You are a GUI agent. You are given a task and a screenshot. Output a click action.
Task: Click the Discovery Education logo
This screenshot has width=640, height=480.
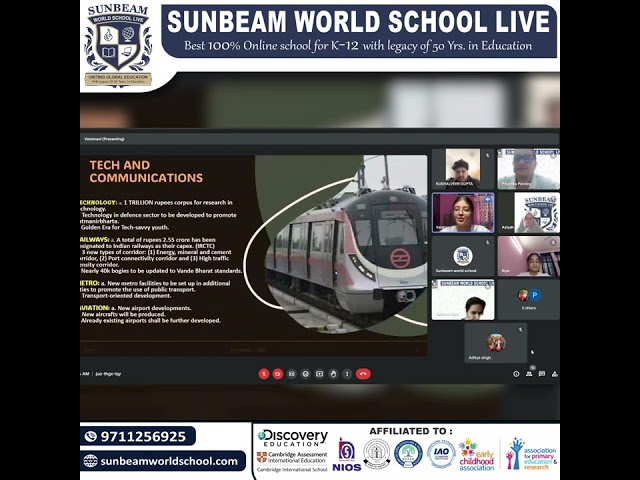[293, 438]
